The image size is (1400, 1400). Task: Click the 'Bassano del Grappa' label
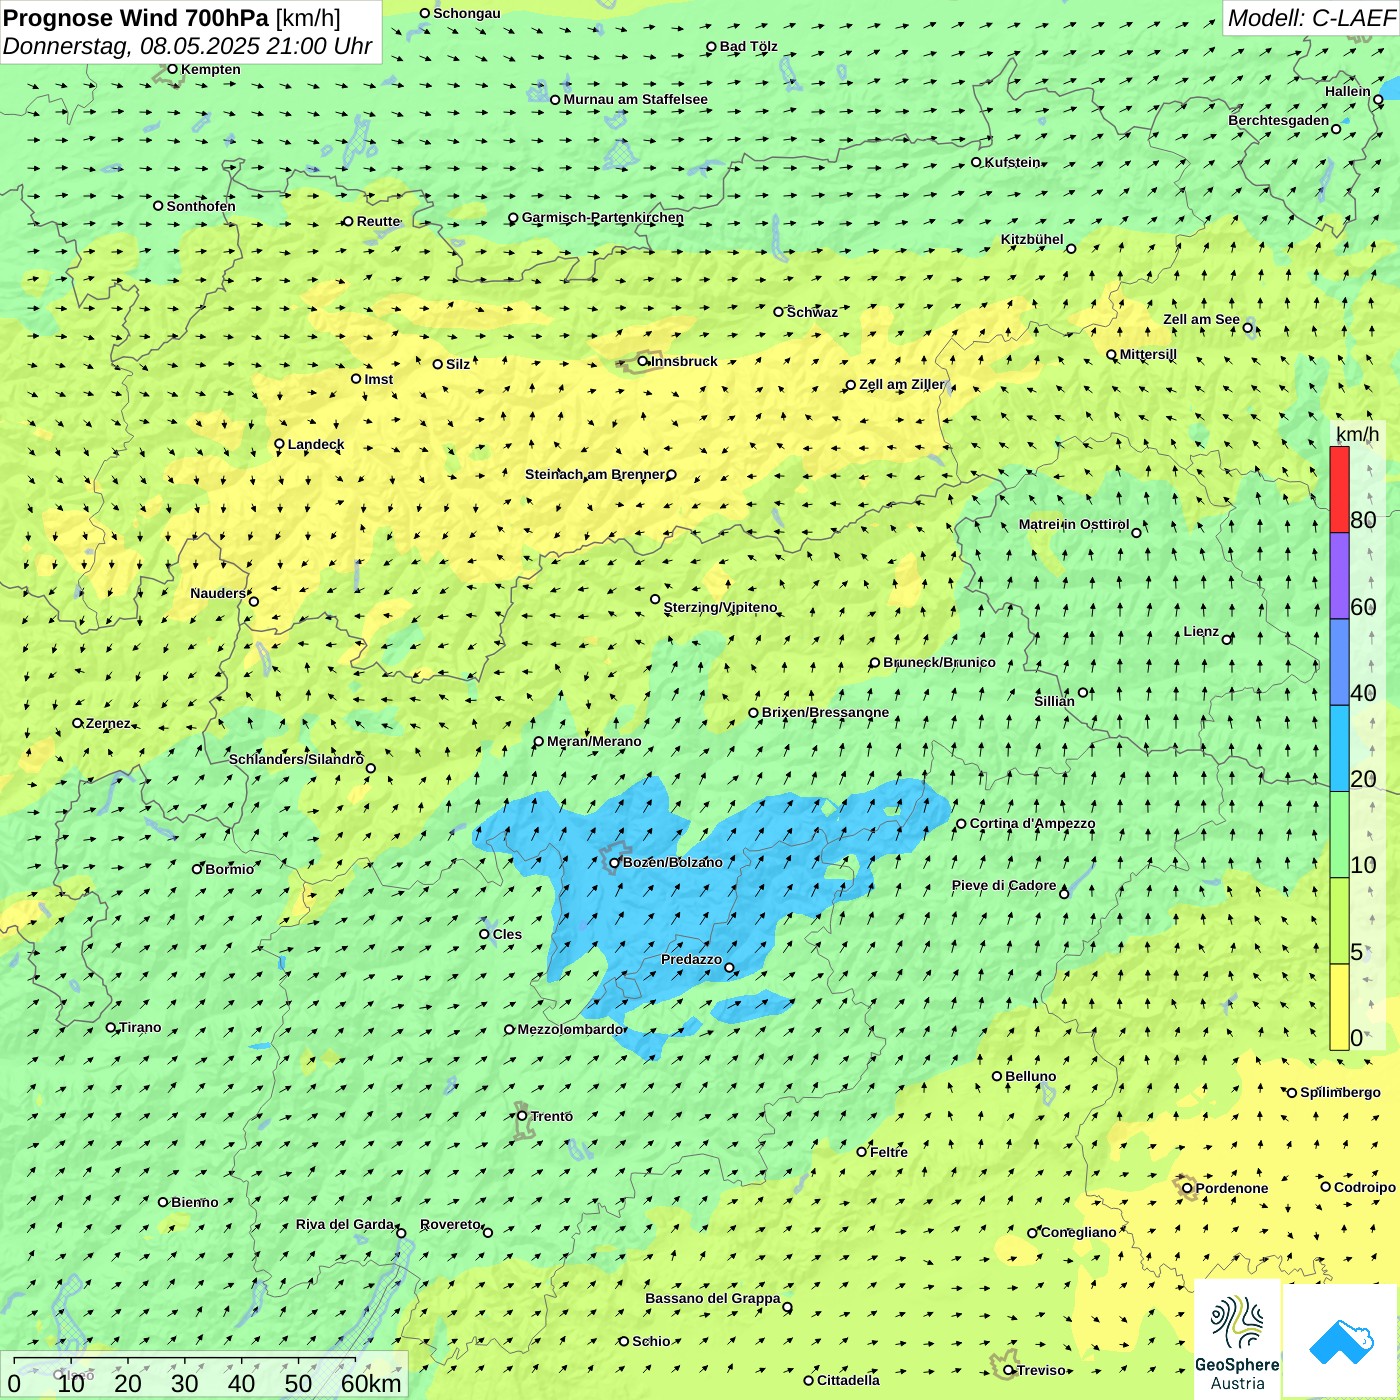713,1298
